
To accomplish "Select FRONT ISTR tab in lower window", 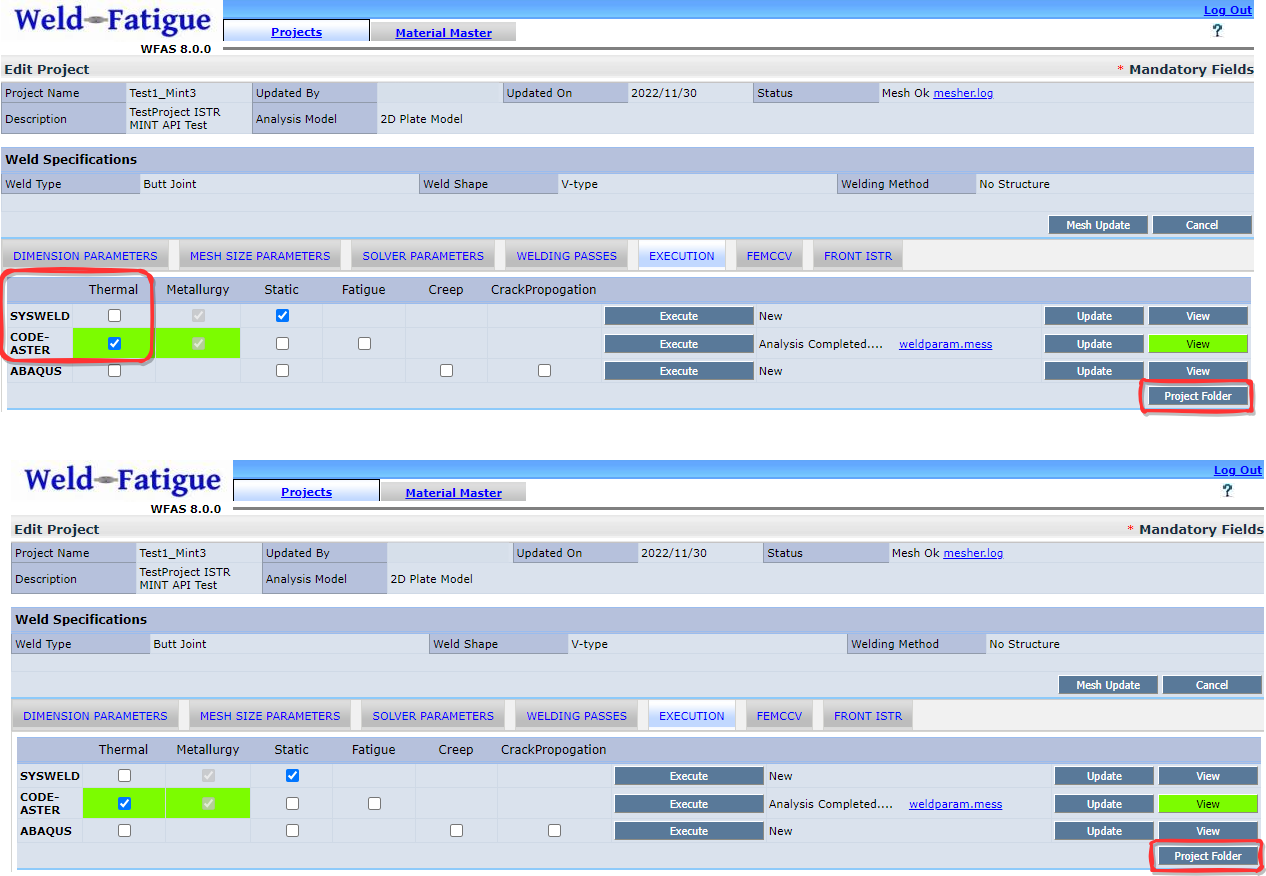I will 867,716.
